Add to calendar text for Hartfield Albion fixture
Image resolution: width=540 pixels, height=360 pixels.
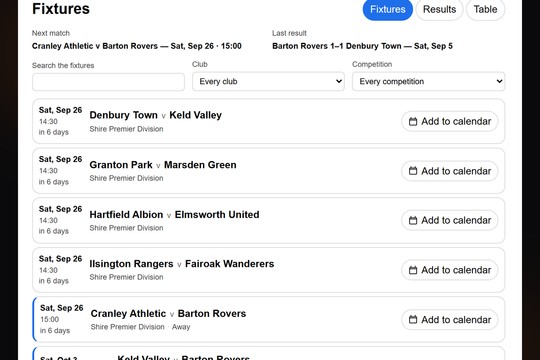(456, 220)
